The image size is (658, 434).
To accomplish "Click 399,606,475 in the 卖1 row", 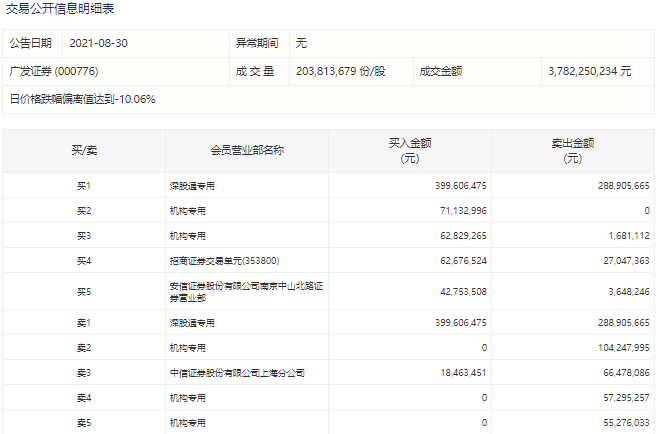I will point(461,323).
